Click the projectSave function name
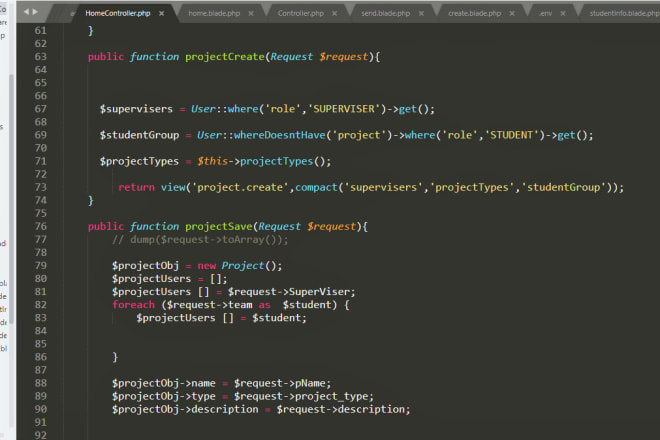The width and height of the screenshot is (660, 440). (x=219, y=226)
